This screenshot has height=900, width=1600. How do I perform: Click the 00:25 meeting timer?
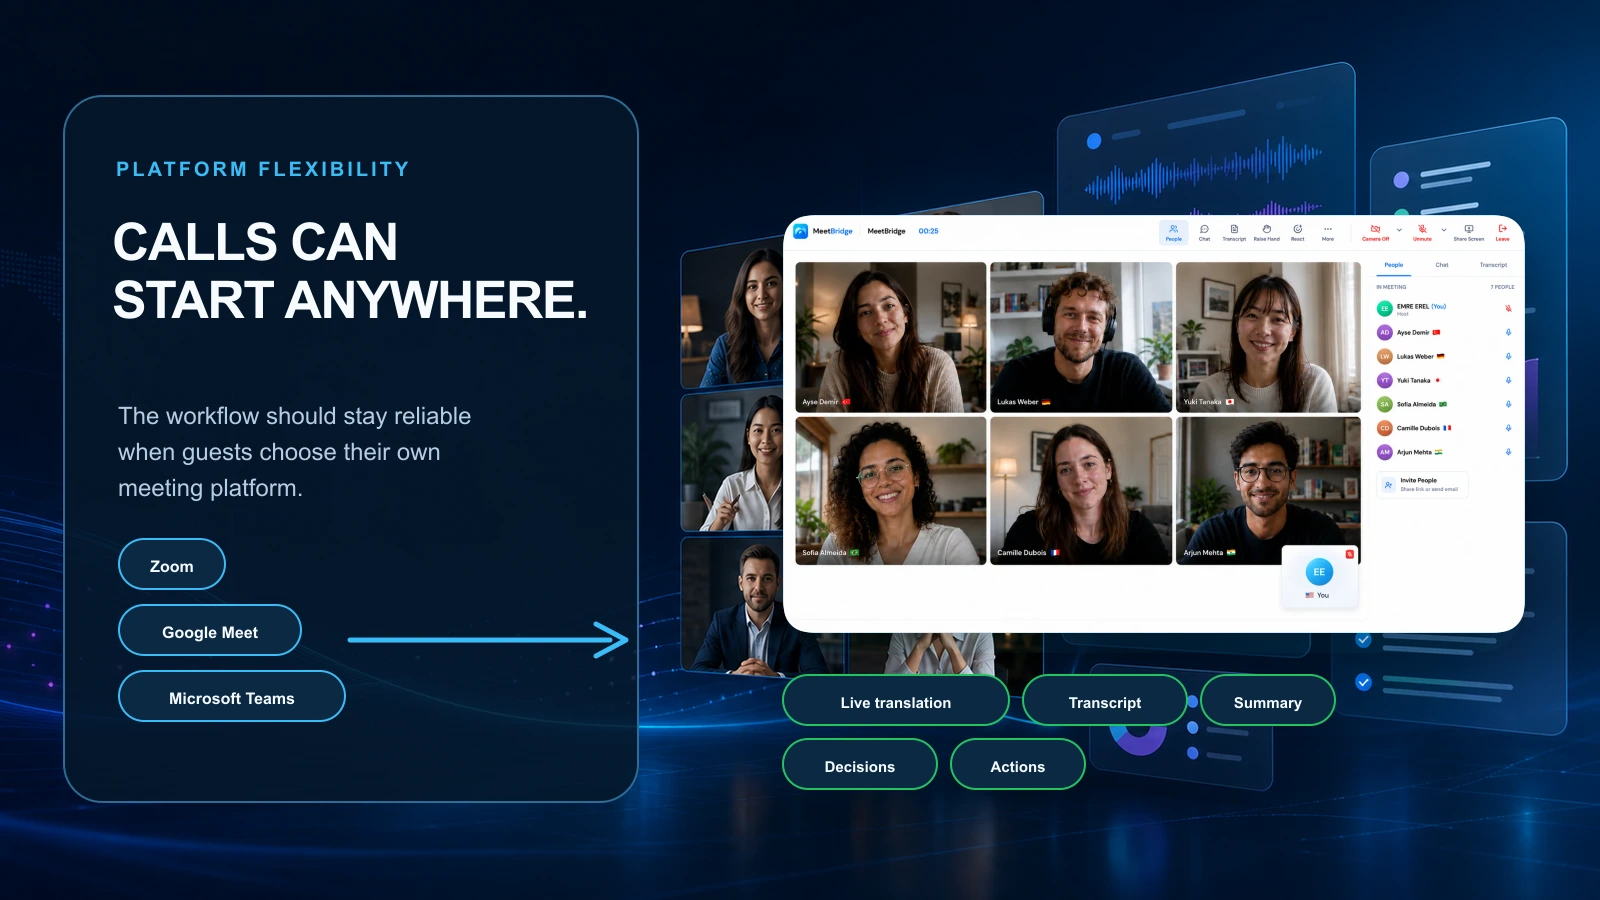pyautogui.click(x=928, y=231)
